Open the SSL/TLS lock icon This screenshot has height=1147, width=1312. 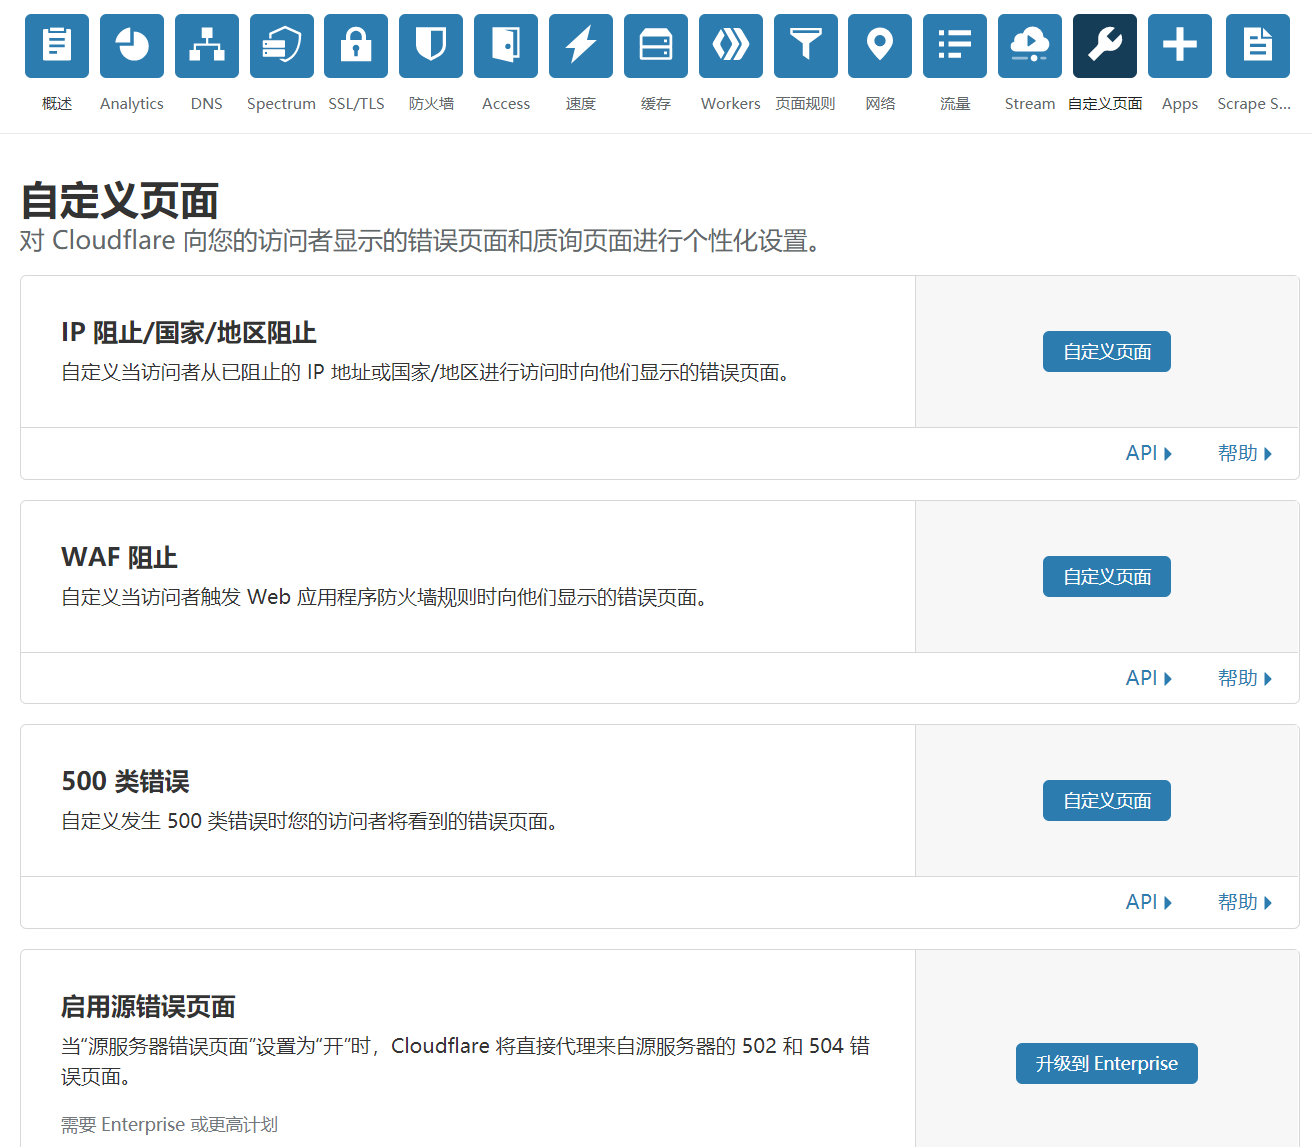pyautogui.click(x=356, y=46)
